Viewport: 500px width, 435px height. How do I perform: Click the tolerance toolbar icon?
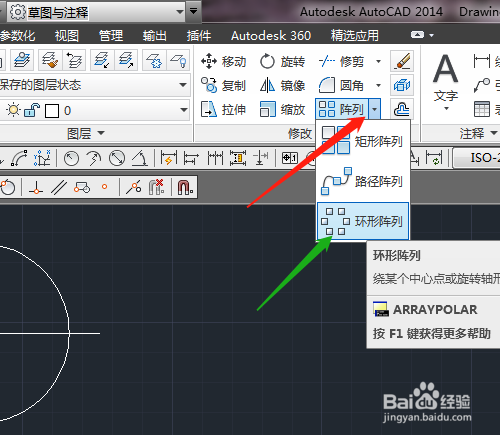pos(290,158)
